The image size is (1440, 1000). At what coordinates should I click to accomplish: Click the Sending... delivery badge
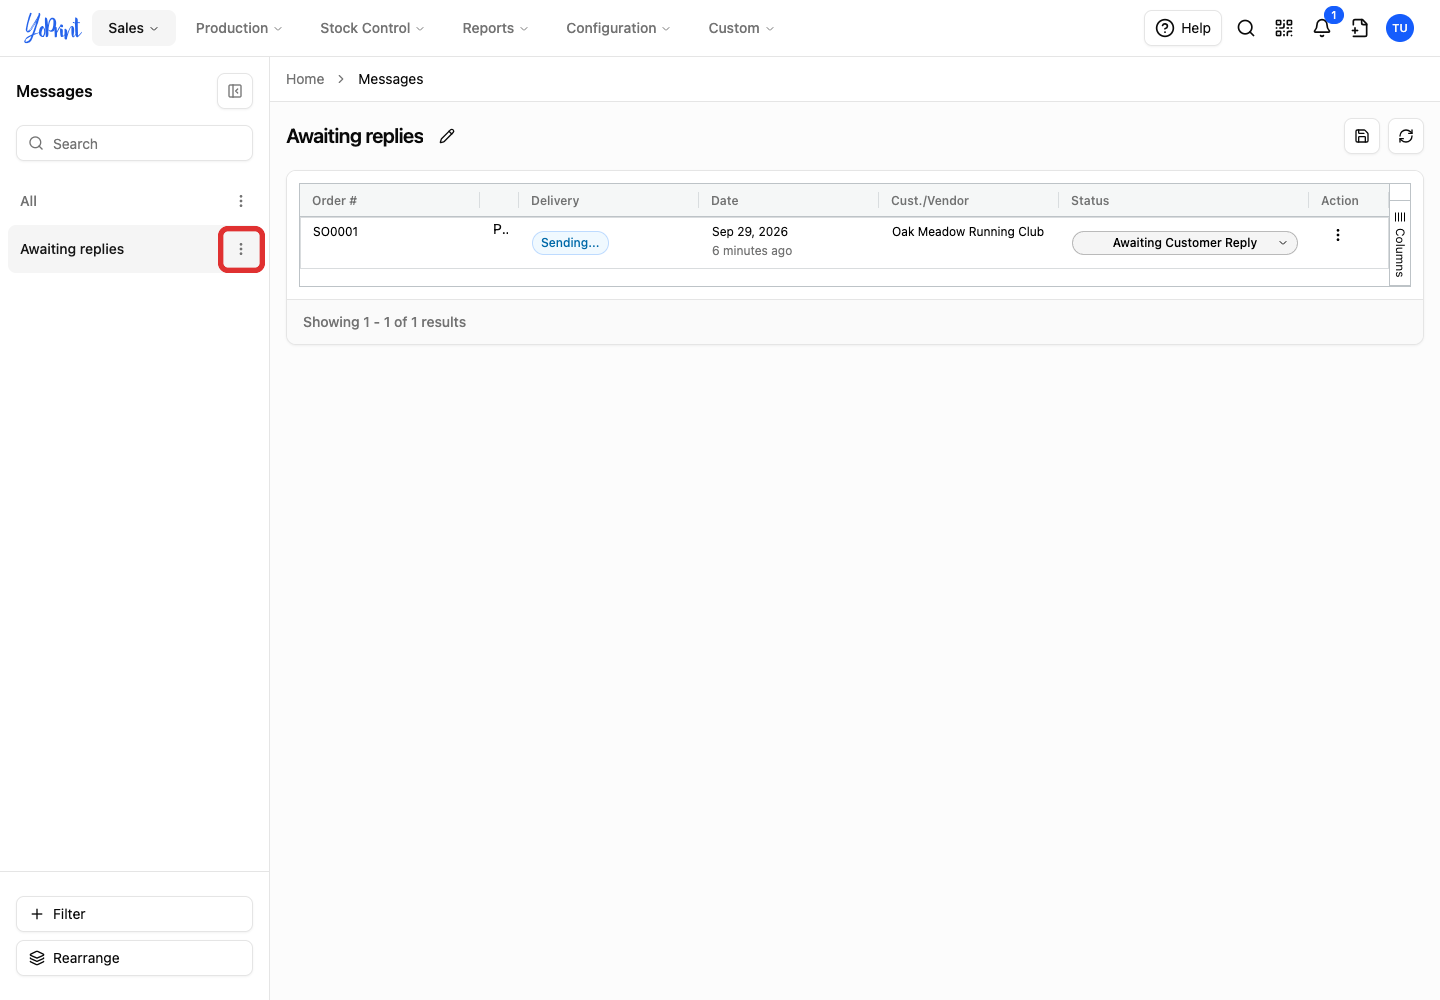click(570, 243)
